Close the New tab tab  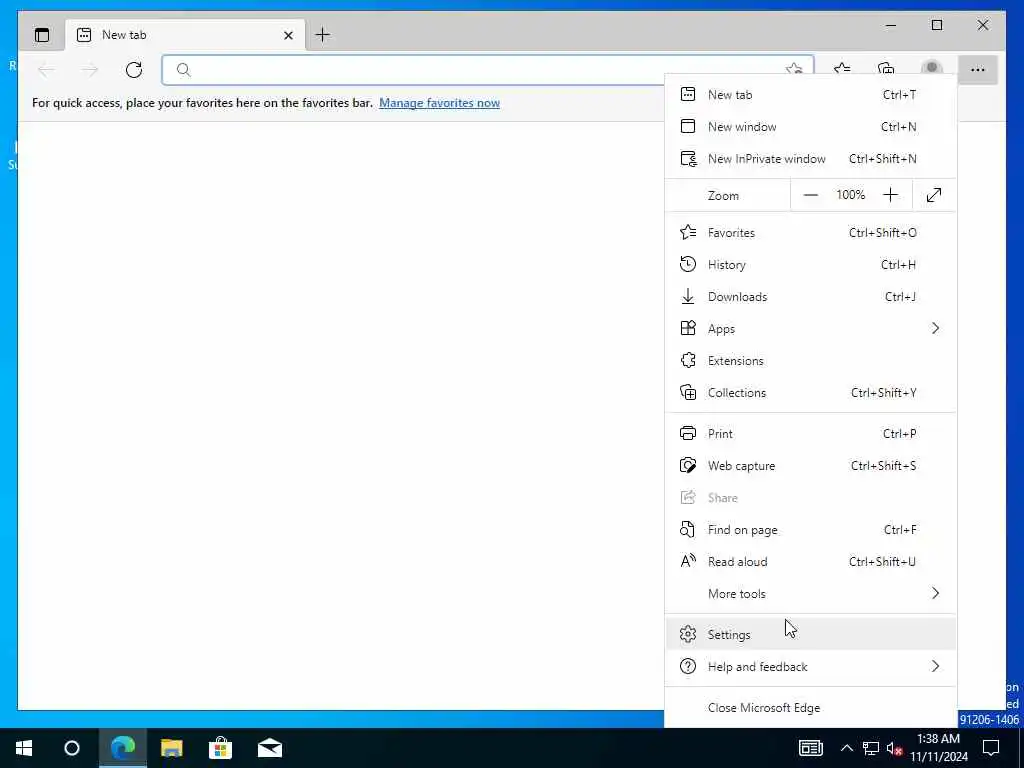pyautogui.click(x=288, y=35)
